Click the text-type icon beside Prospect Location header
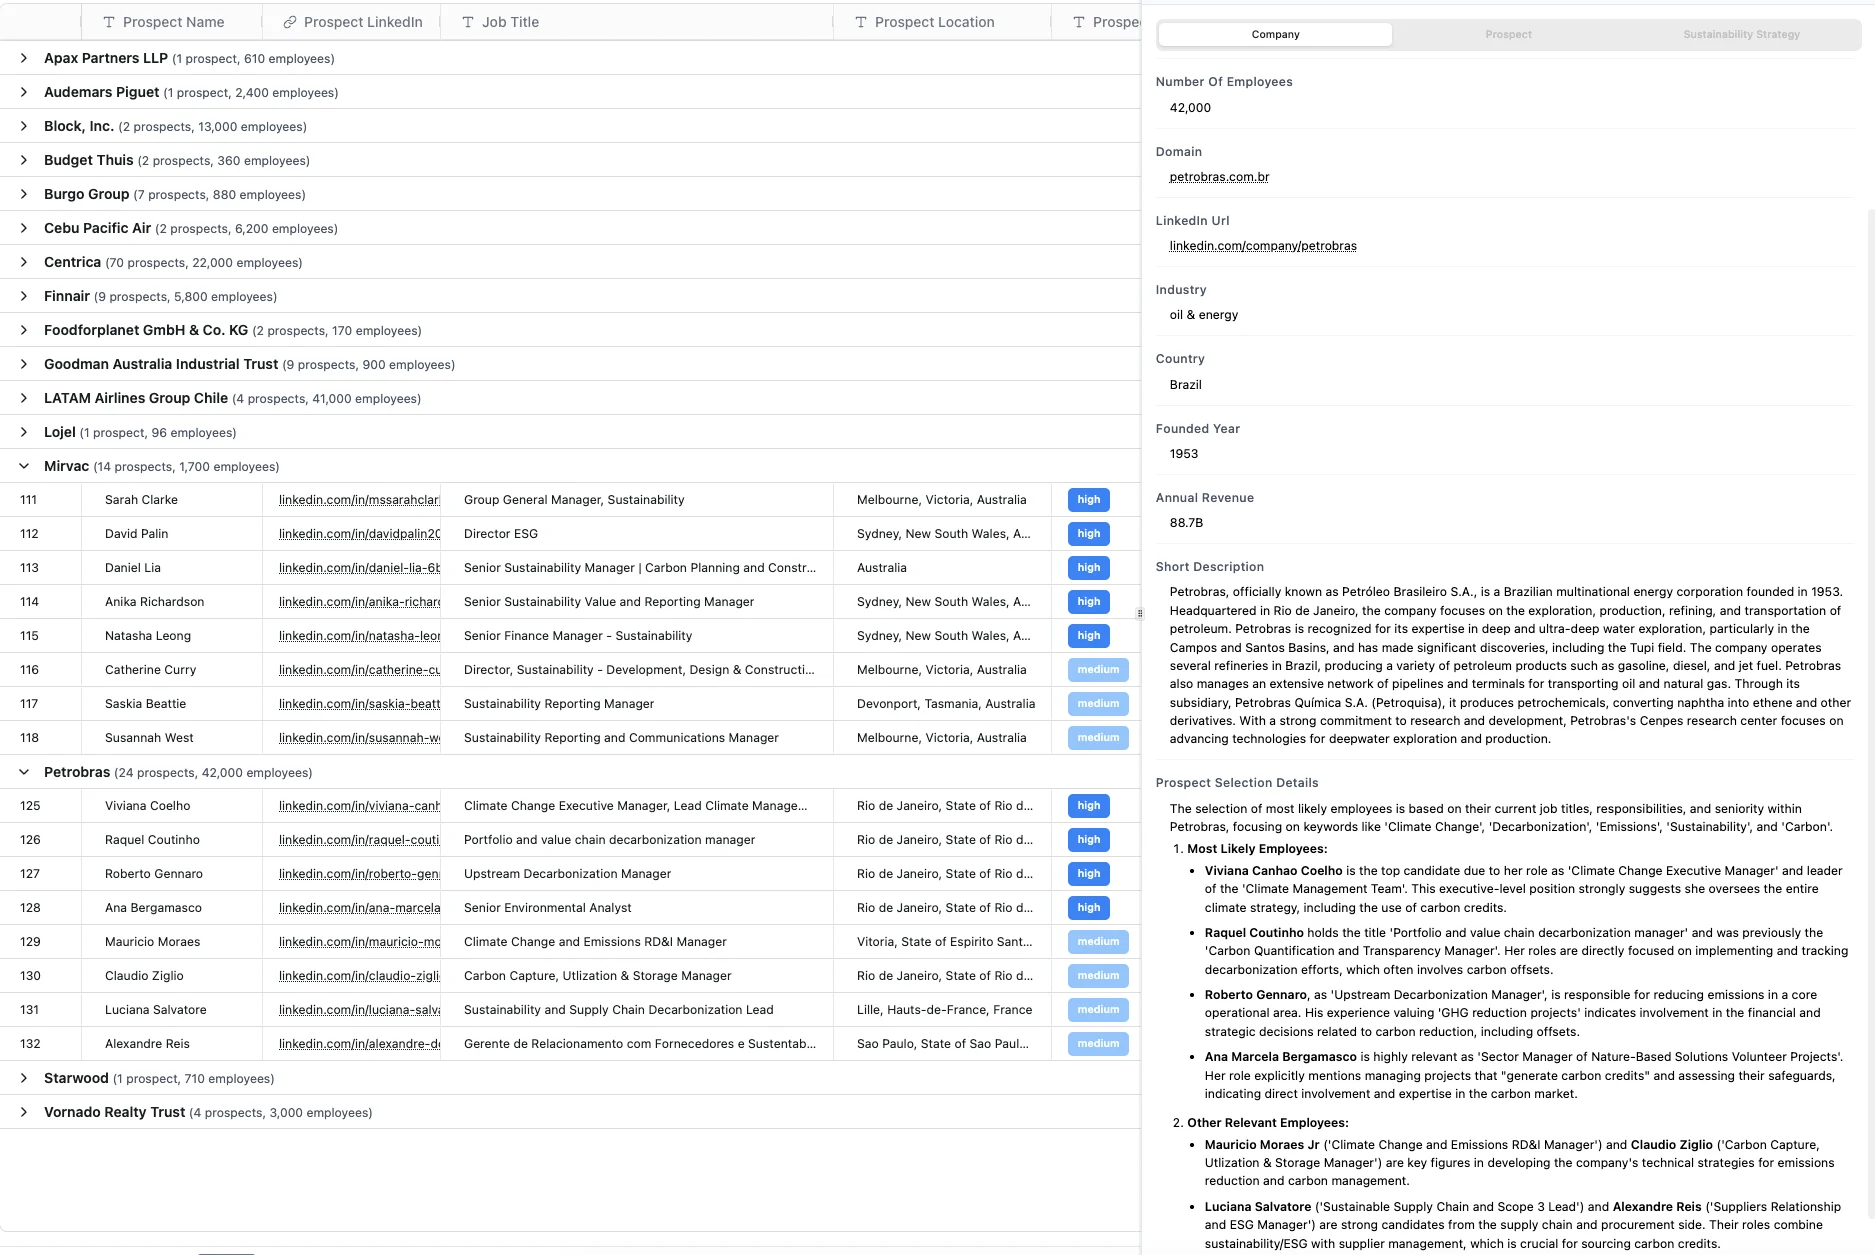Screen dimensions: 1875x1255 point(861,22)
